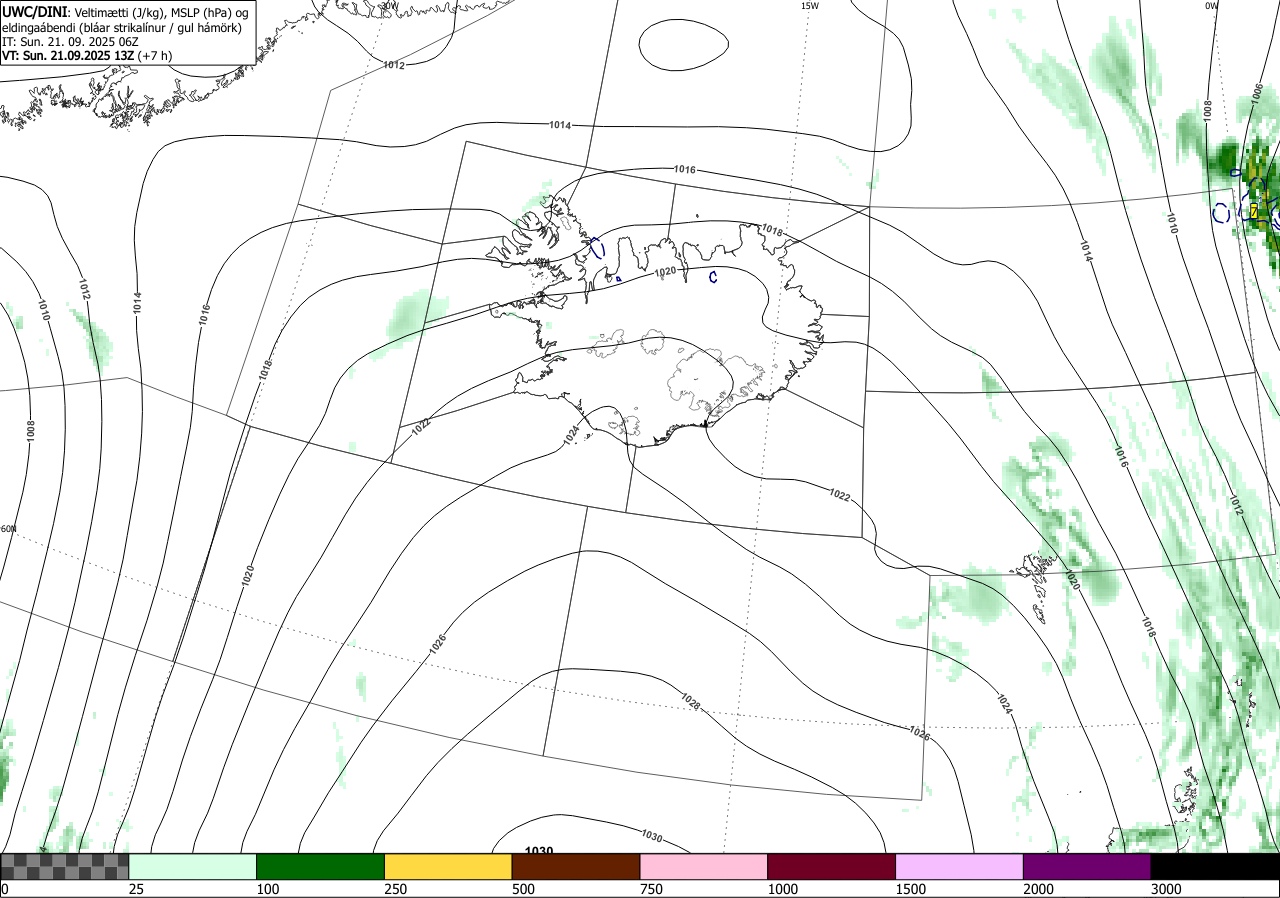Select the brown 500–750 legend swatch
This screenshot has height=898, width=1280.
tap(576, 866)
